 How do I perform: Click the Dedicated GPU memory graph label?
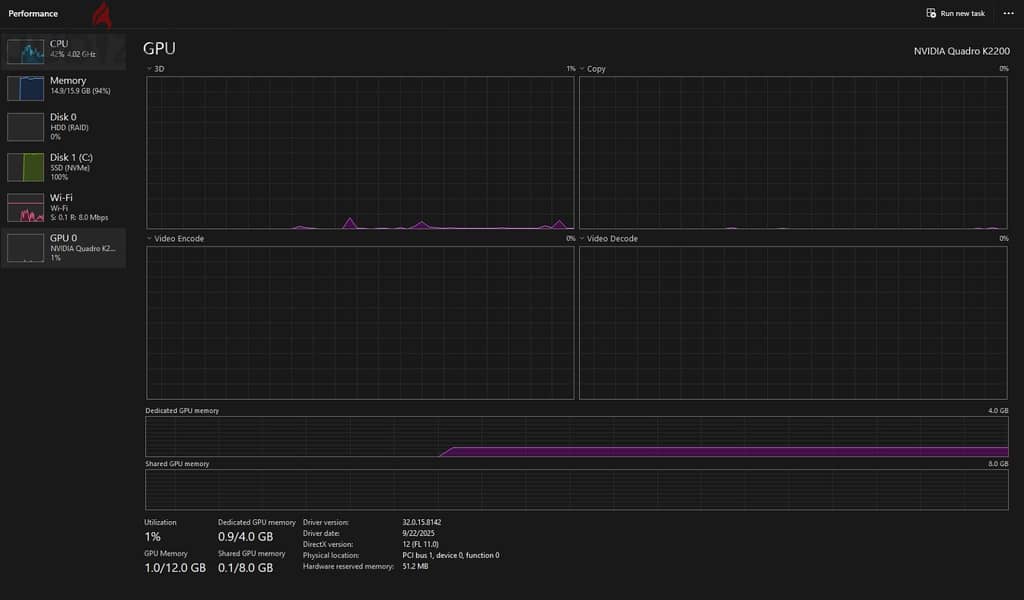click(182, 411)
